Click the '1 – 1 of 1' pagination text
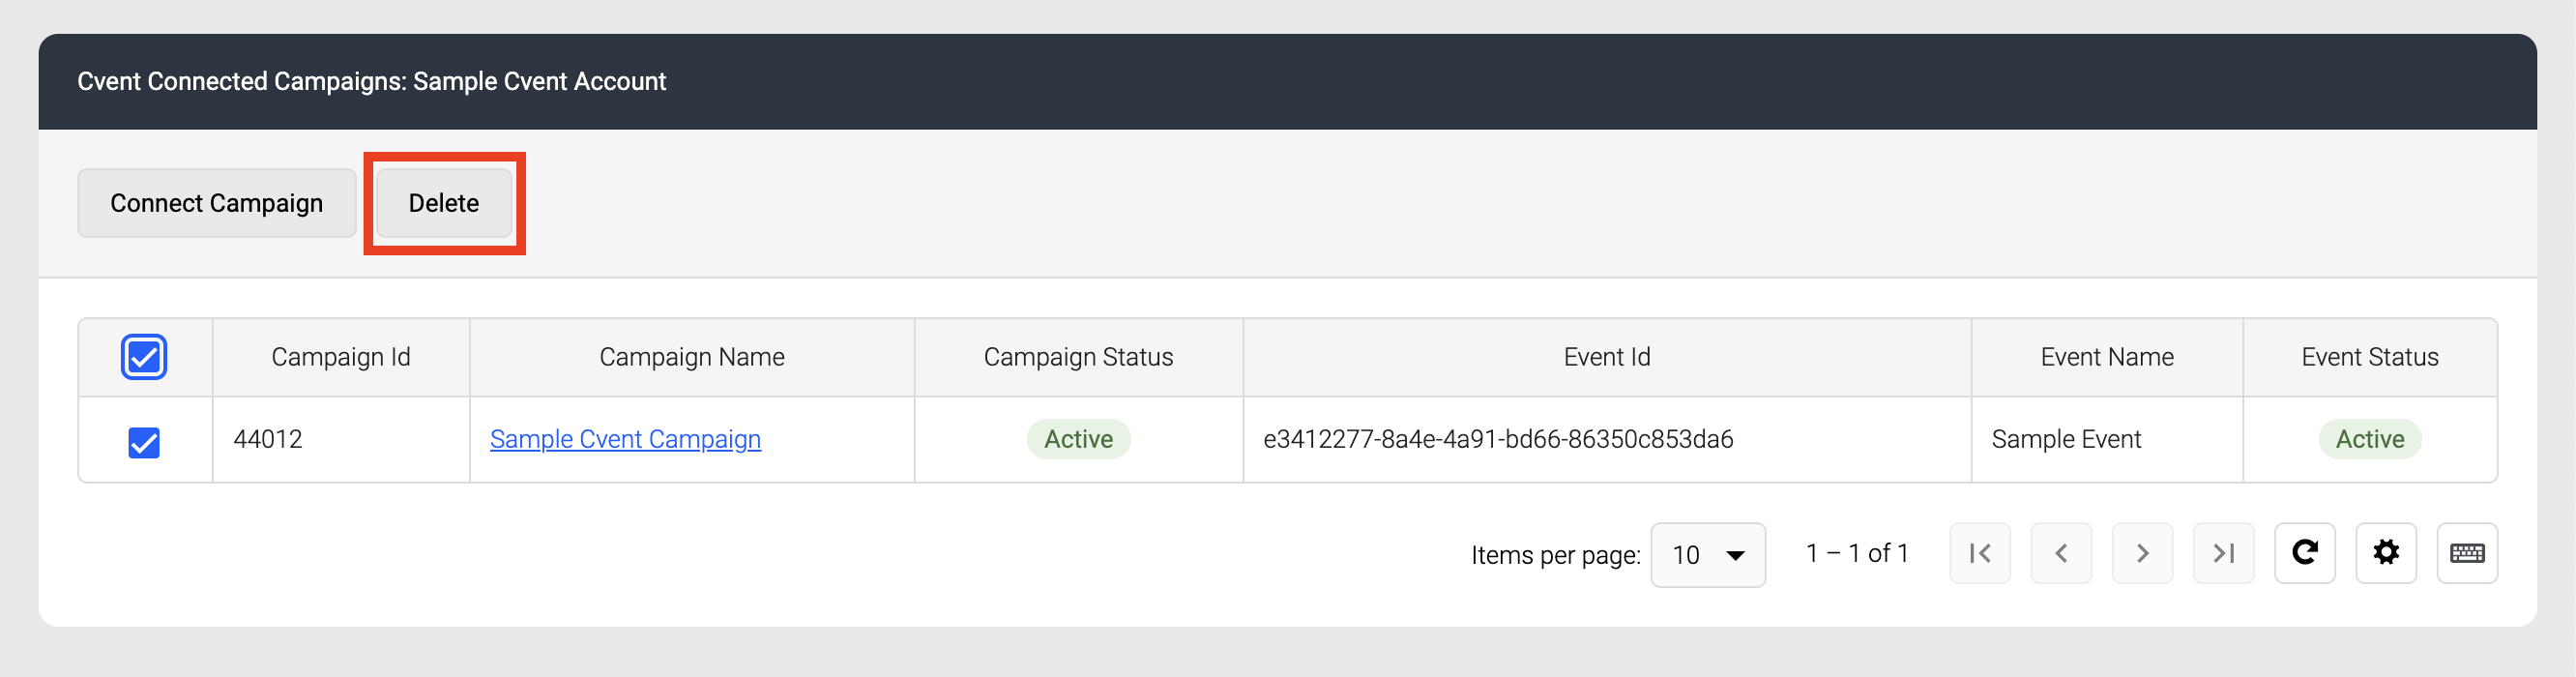This screenshot has width=2576, height=677. pyautogui.click(x=1857, y=553)
